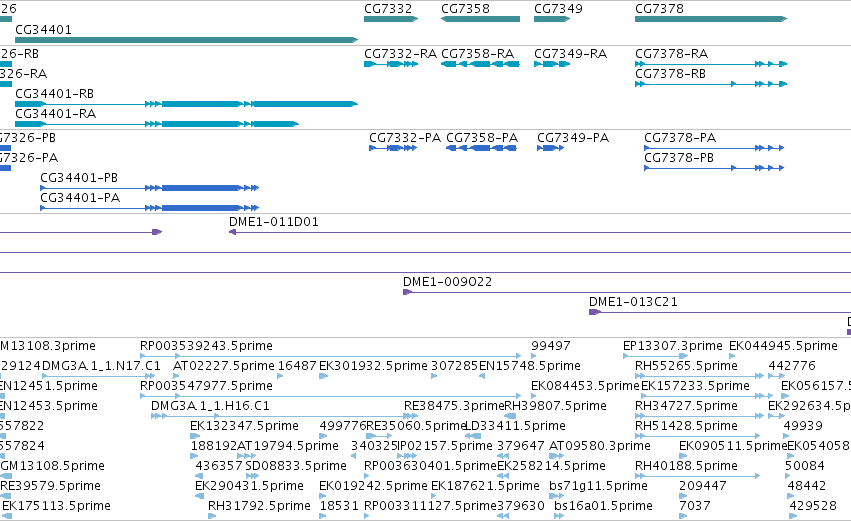
Task: Click the CG34401-PA protein label
Action: pyautogui.click(x=80, y=198)
